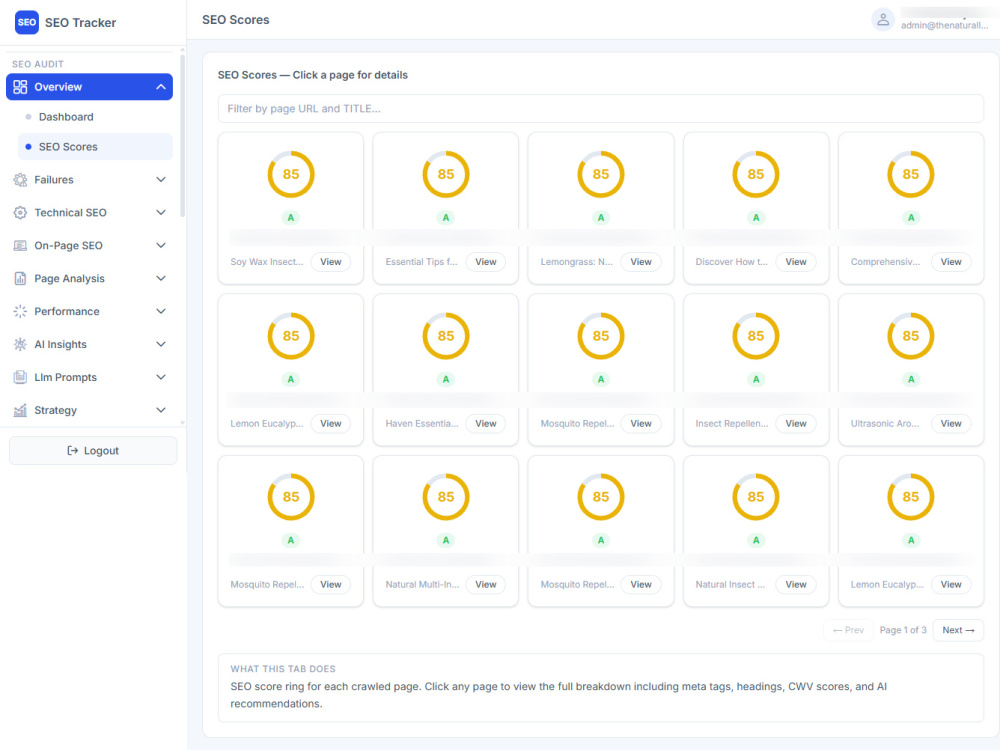This screenshot has width=1000, height=750.
Task: Click the Prev pagination button
Action: (x=848, y=630)
